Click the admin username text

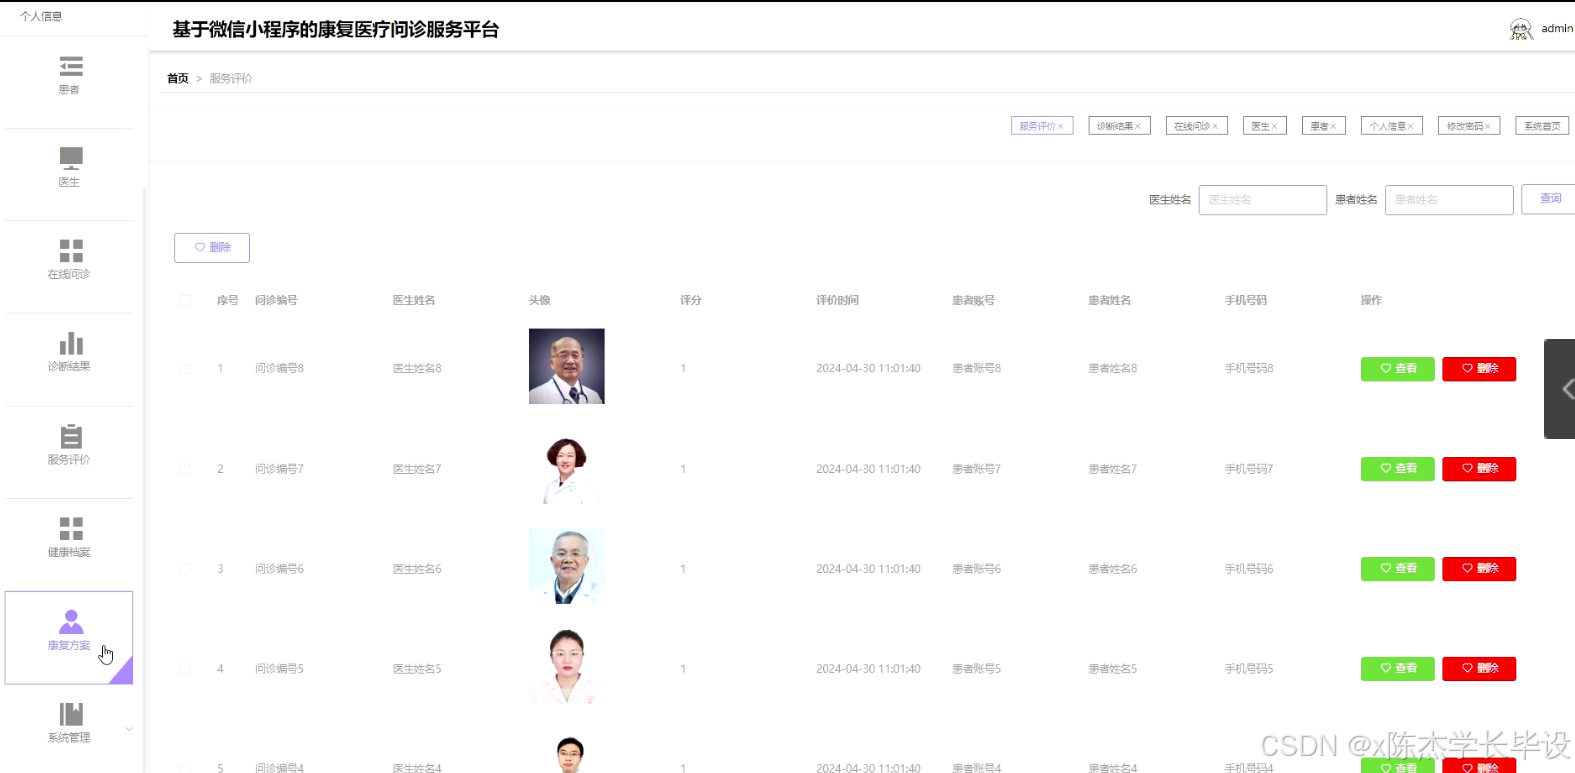(x=1557, y=29)
